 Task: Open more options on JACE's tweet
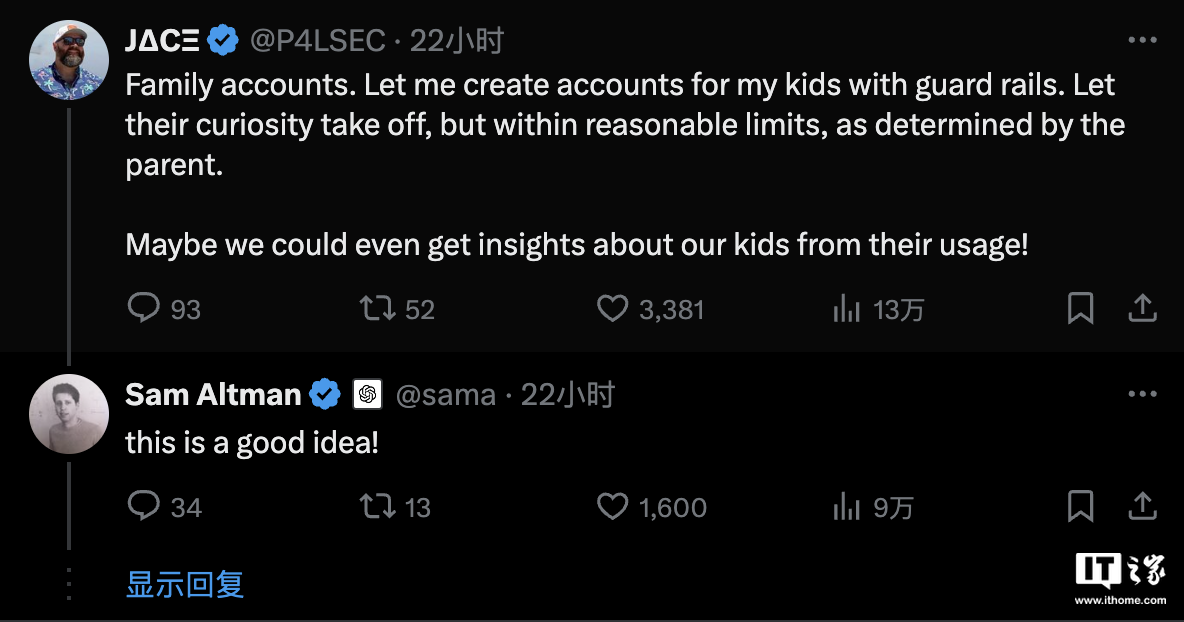[x=1142, y=40]
